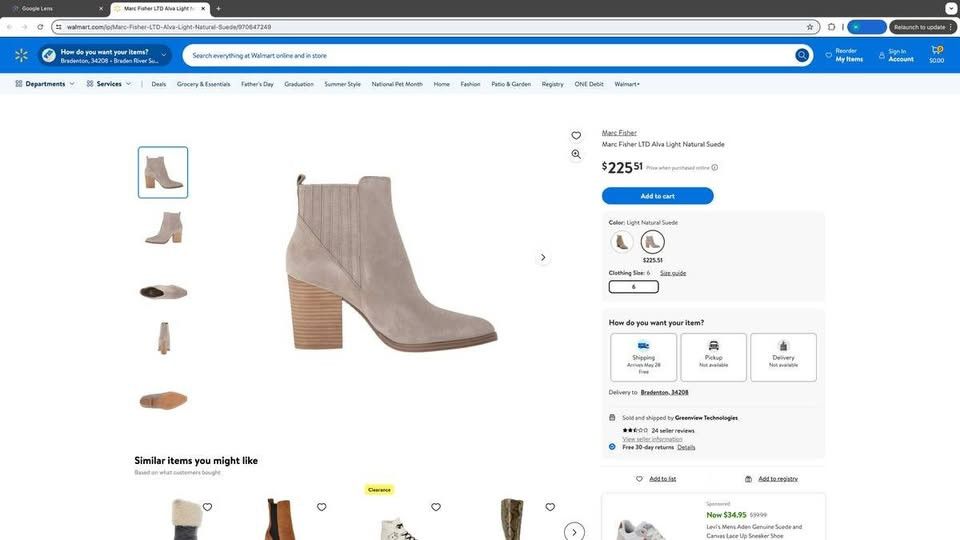This screenshot has height=540, width=960.
Task: Favorite the product with heart icon
Action: pos(576,136)
